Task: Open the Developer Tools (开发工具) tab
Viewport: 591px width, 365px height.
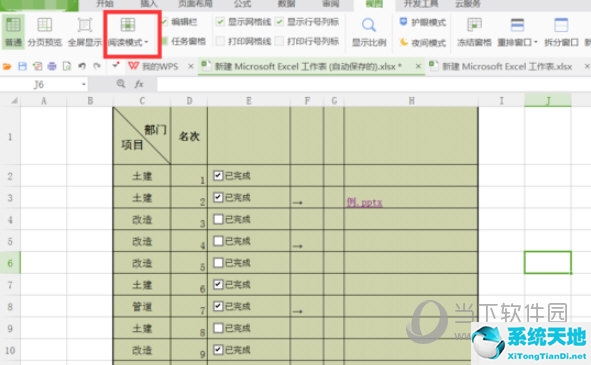Action: point(421,4)
